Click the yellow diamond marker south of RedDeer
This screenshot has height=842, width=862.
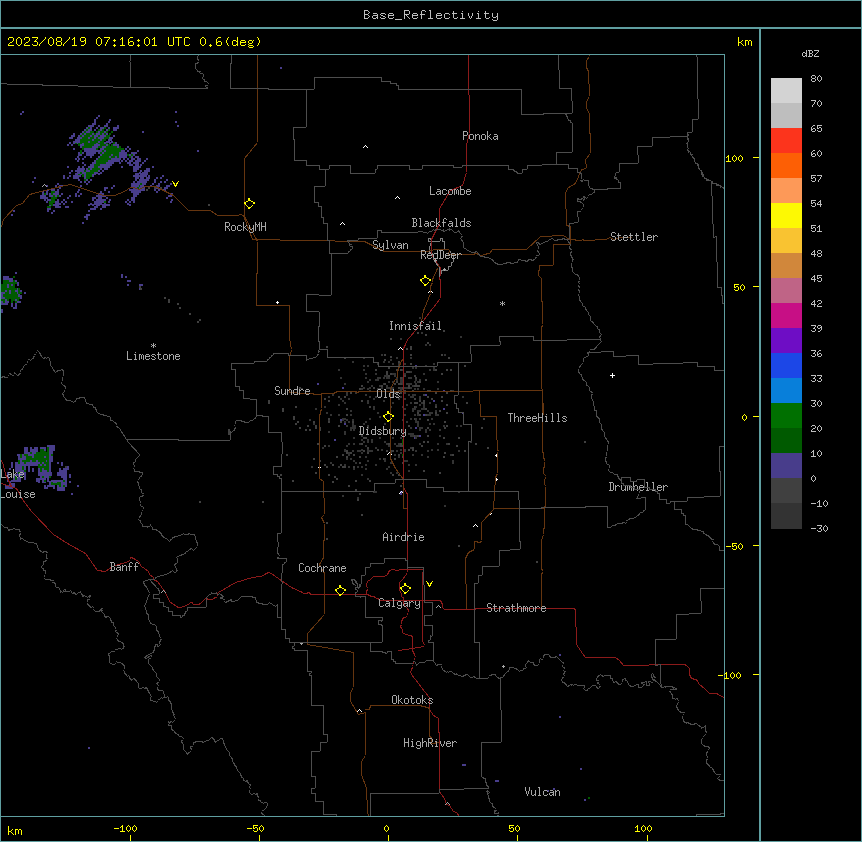click(x=426, y=281)
